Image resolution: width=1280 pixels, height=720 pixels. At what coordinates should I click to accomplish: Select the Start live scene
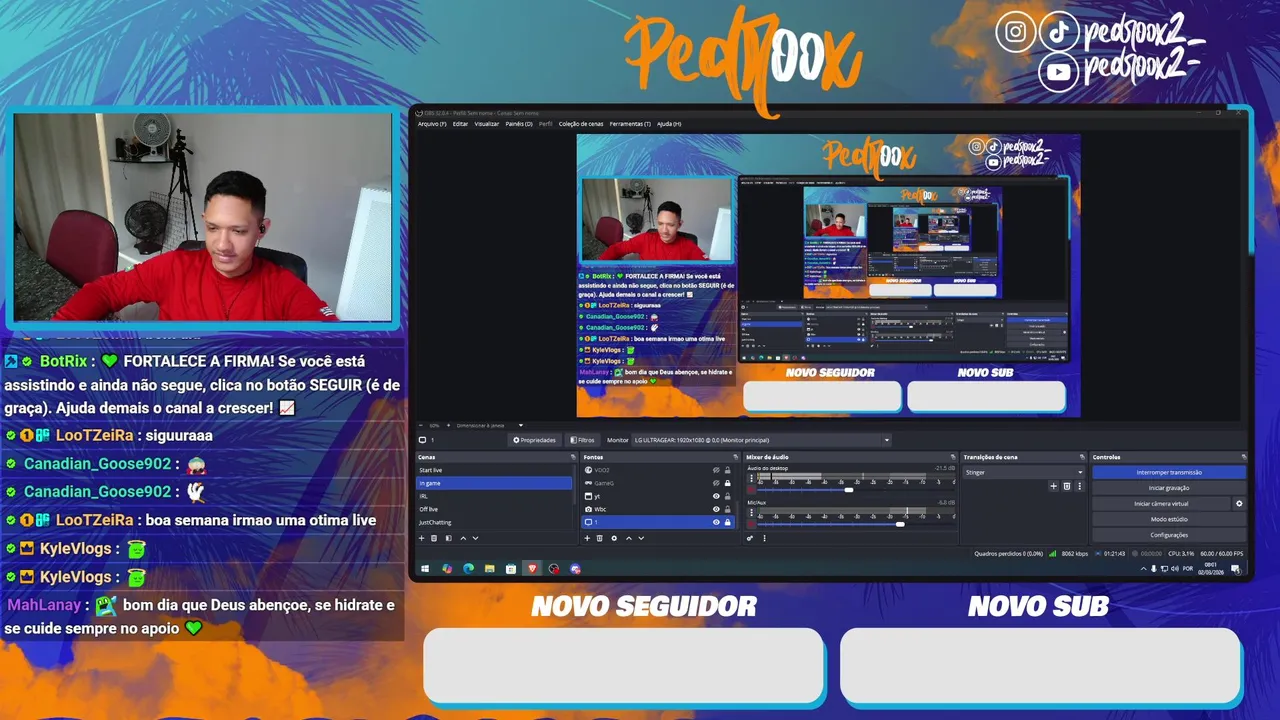pyautogui.click(x=493, y=470)
